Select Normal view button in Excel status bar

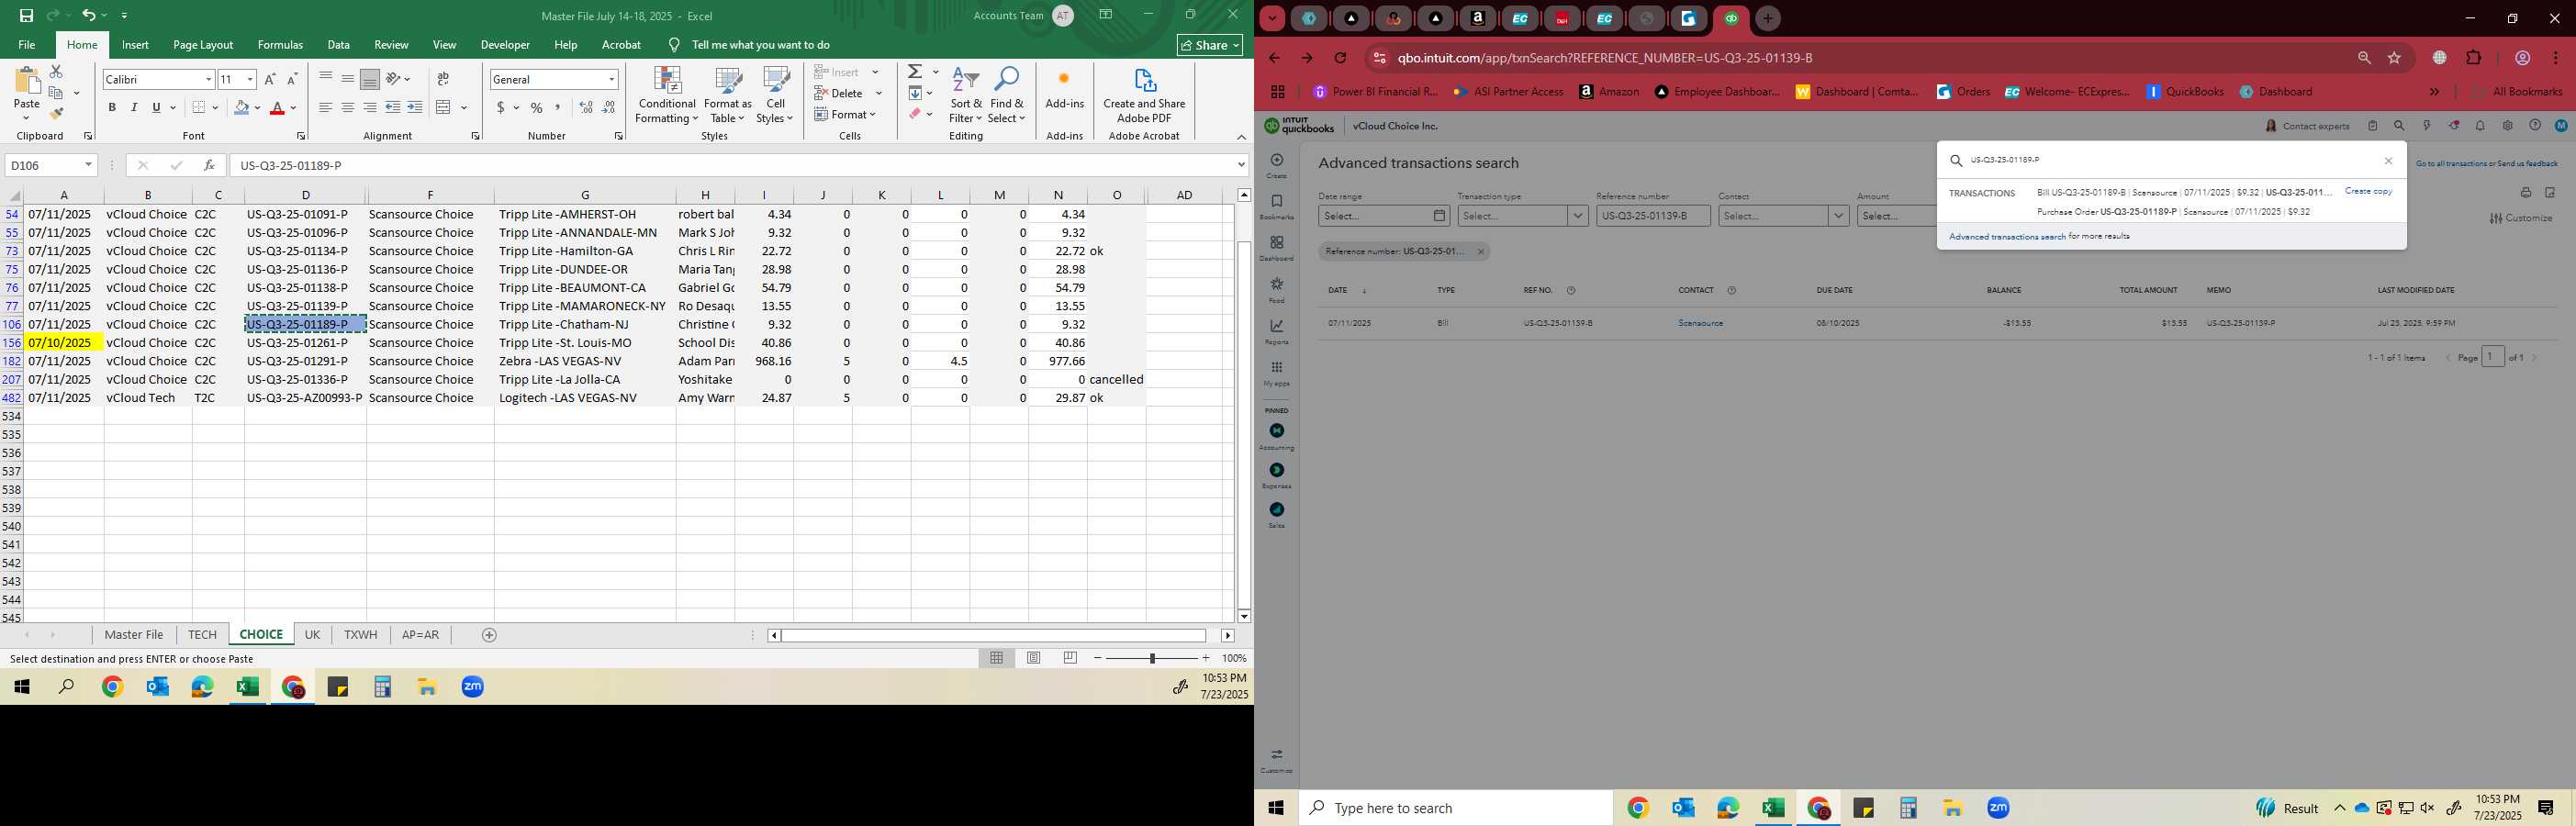tap(997, 658)
